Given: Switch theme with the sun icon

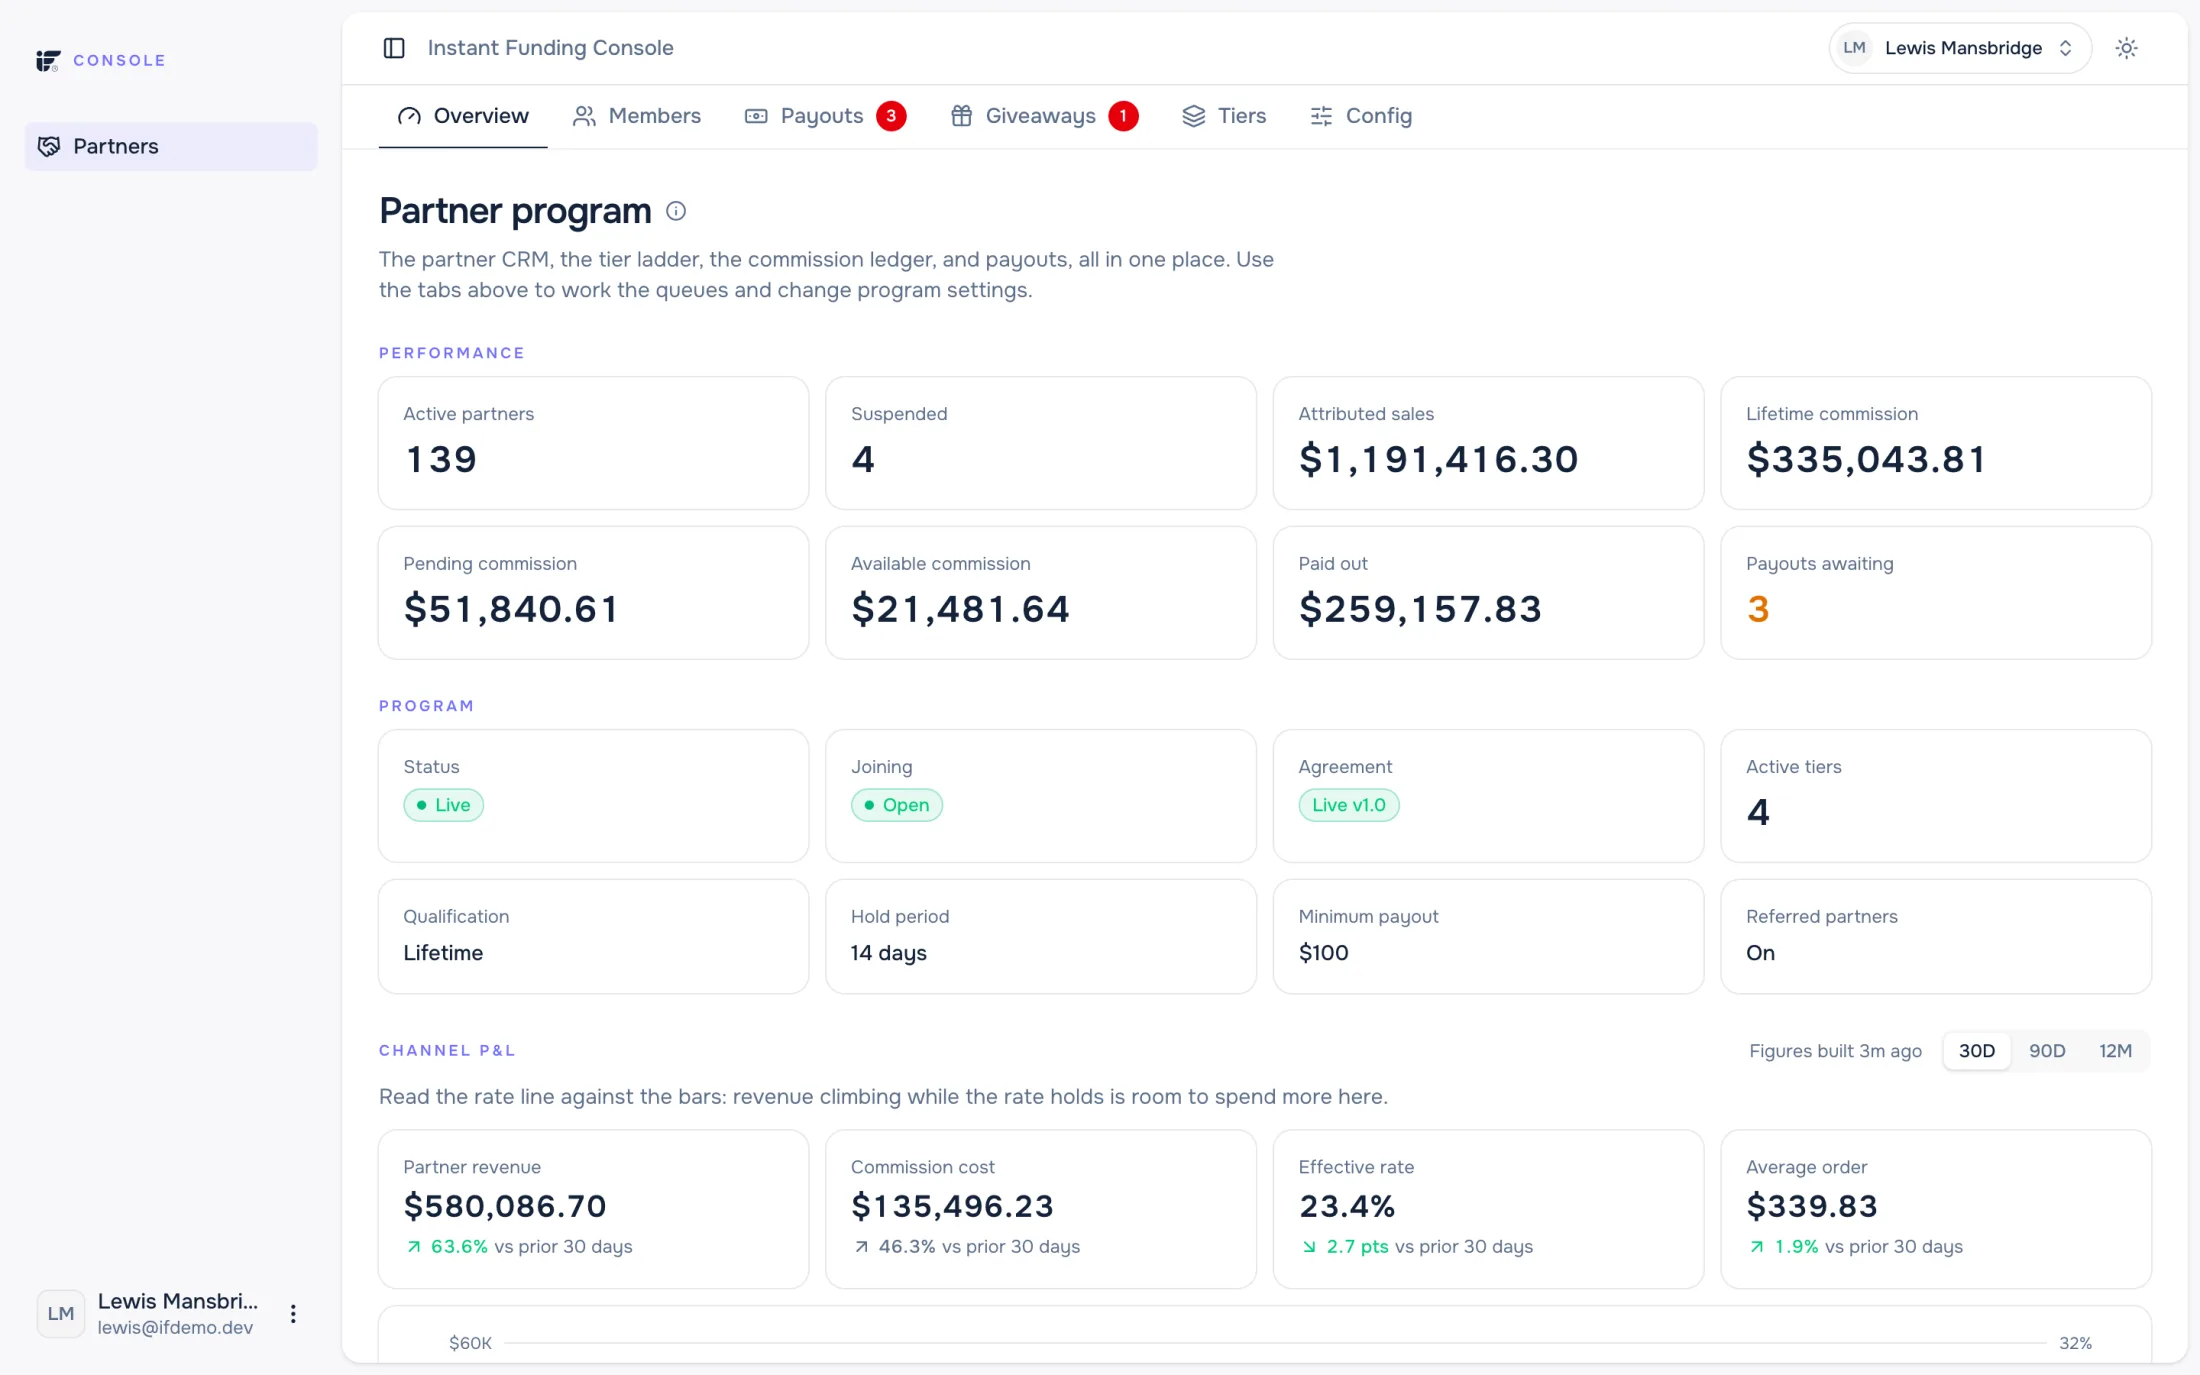Looking at the screenshot, I should click(2126, 48).
